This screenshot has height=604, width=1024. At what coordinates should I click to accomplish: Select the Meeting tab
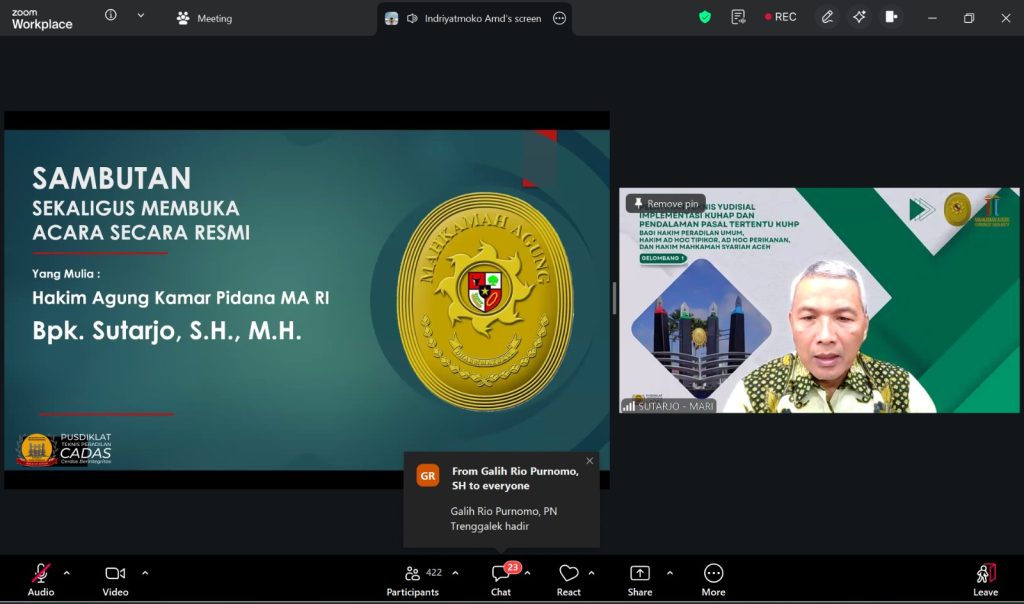(204, 18)
